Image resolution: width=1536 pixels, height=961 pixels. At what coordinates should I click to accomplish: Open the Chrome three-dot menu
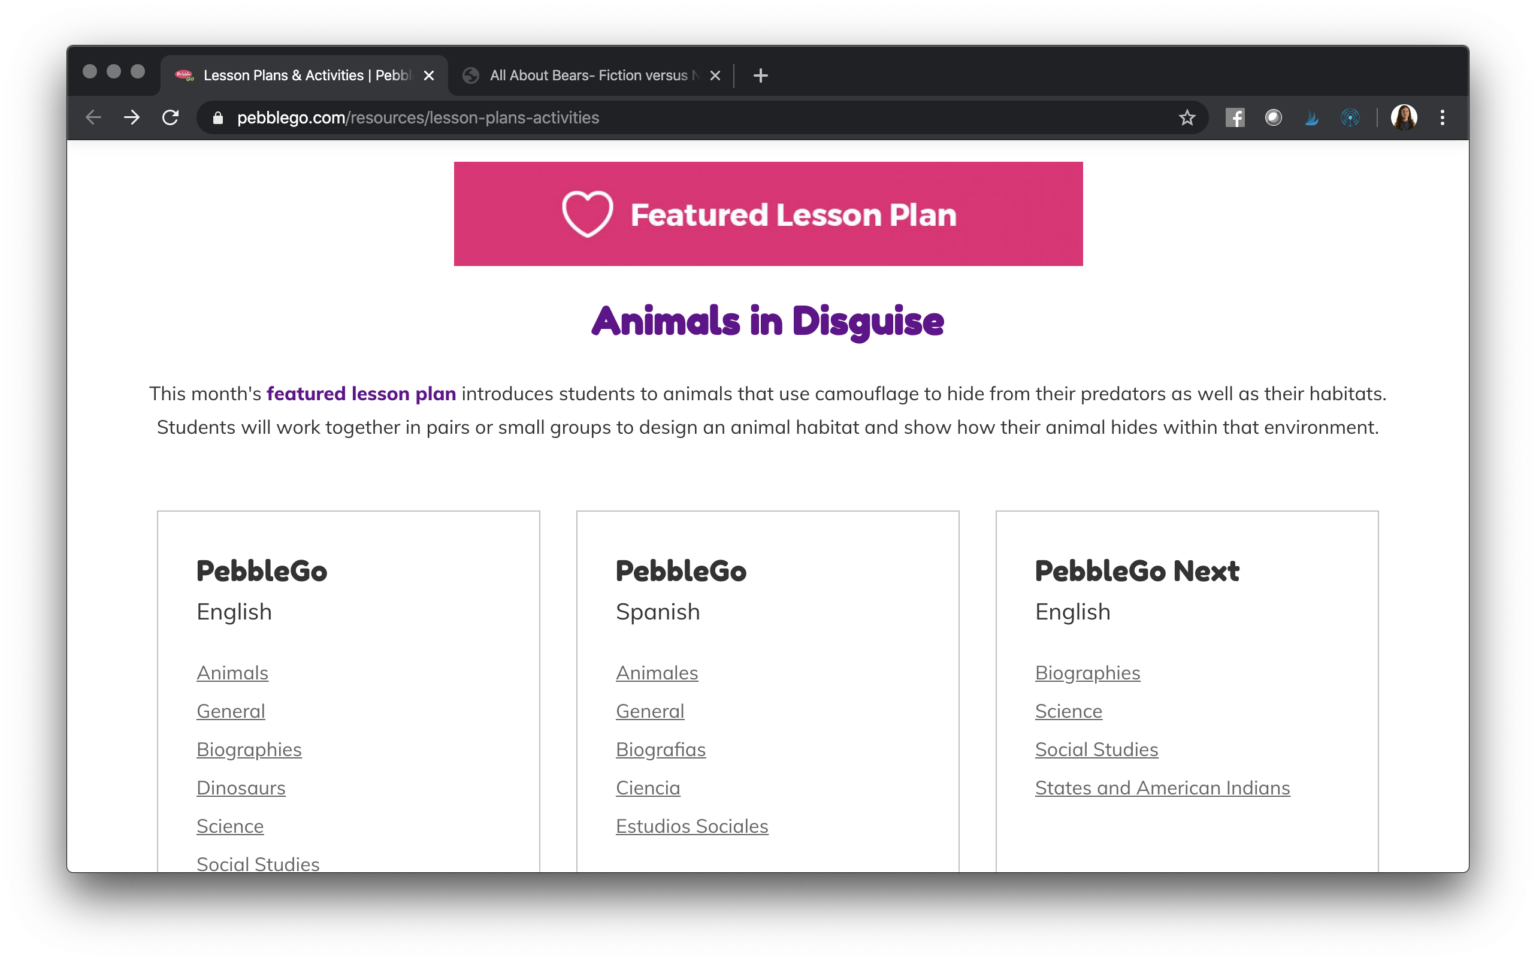tap(1442, 117)
